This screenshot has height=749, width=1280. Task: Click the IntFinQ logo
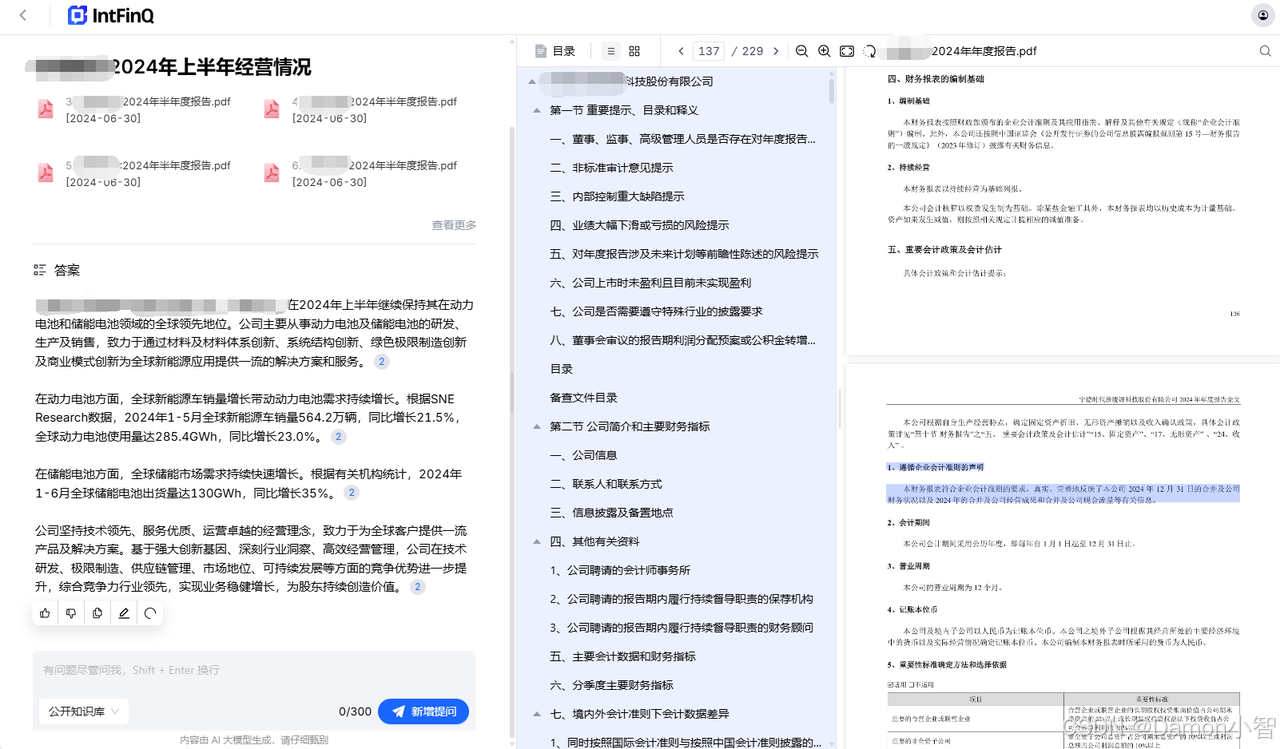coord(111,16)
